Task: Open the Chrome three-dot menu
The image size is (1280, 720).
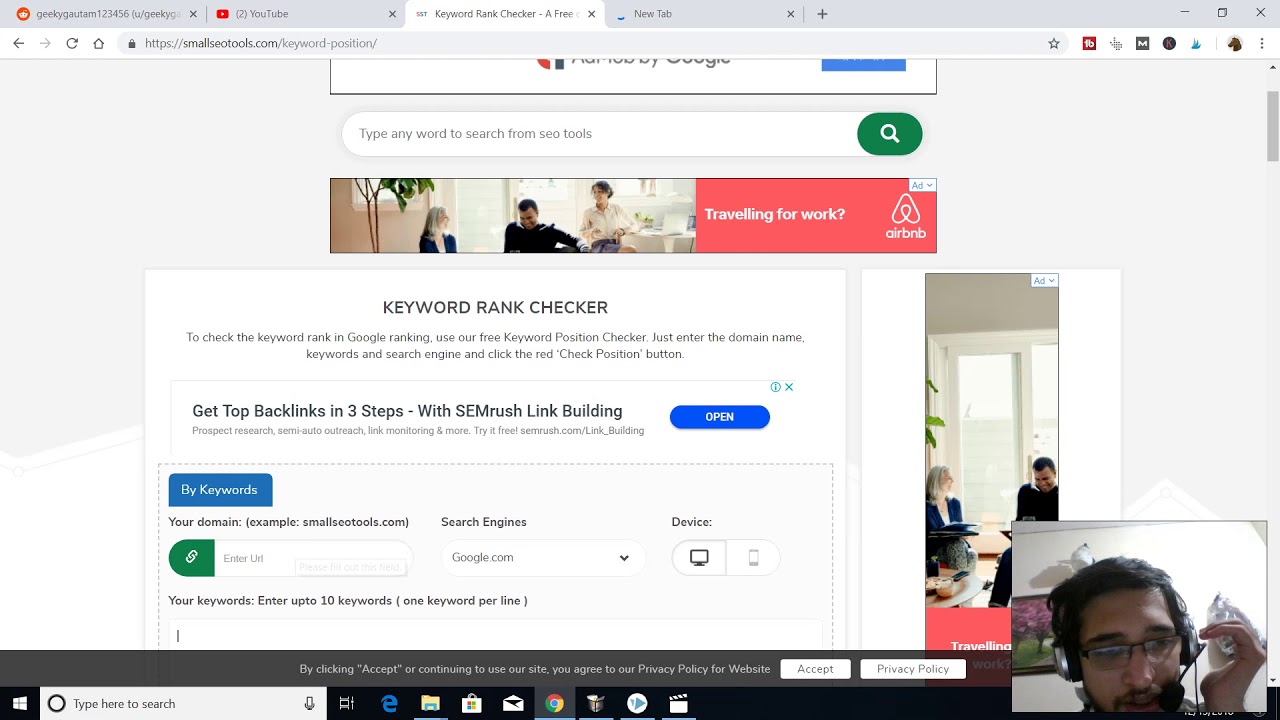Action: coord(1262,44)
